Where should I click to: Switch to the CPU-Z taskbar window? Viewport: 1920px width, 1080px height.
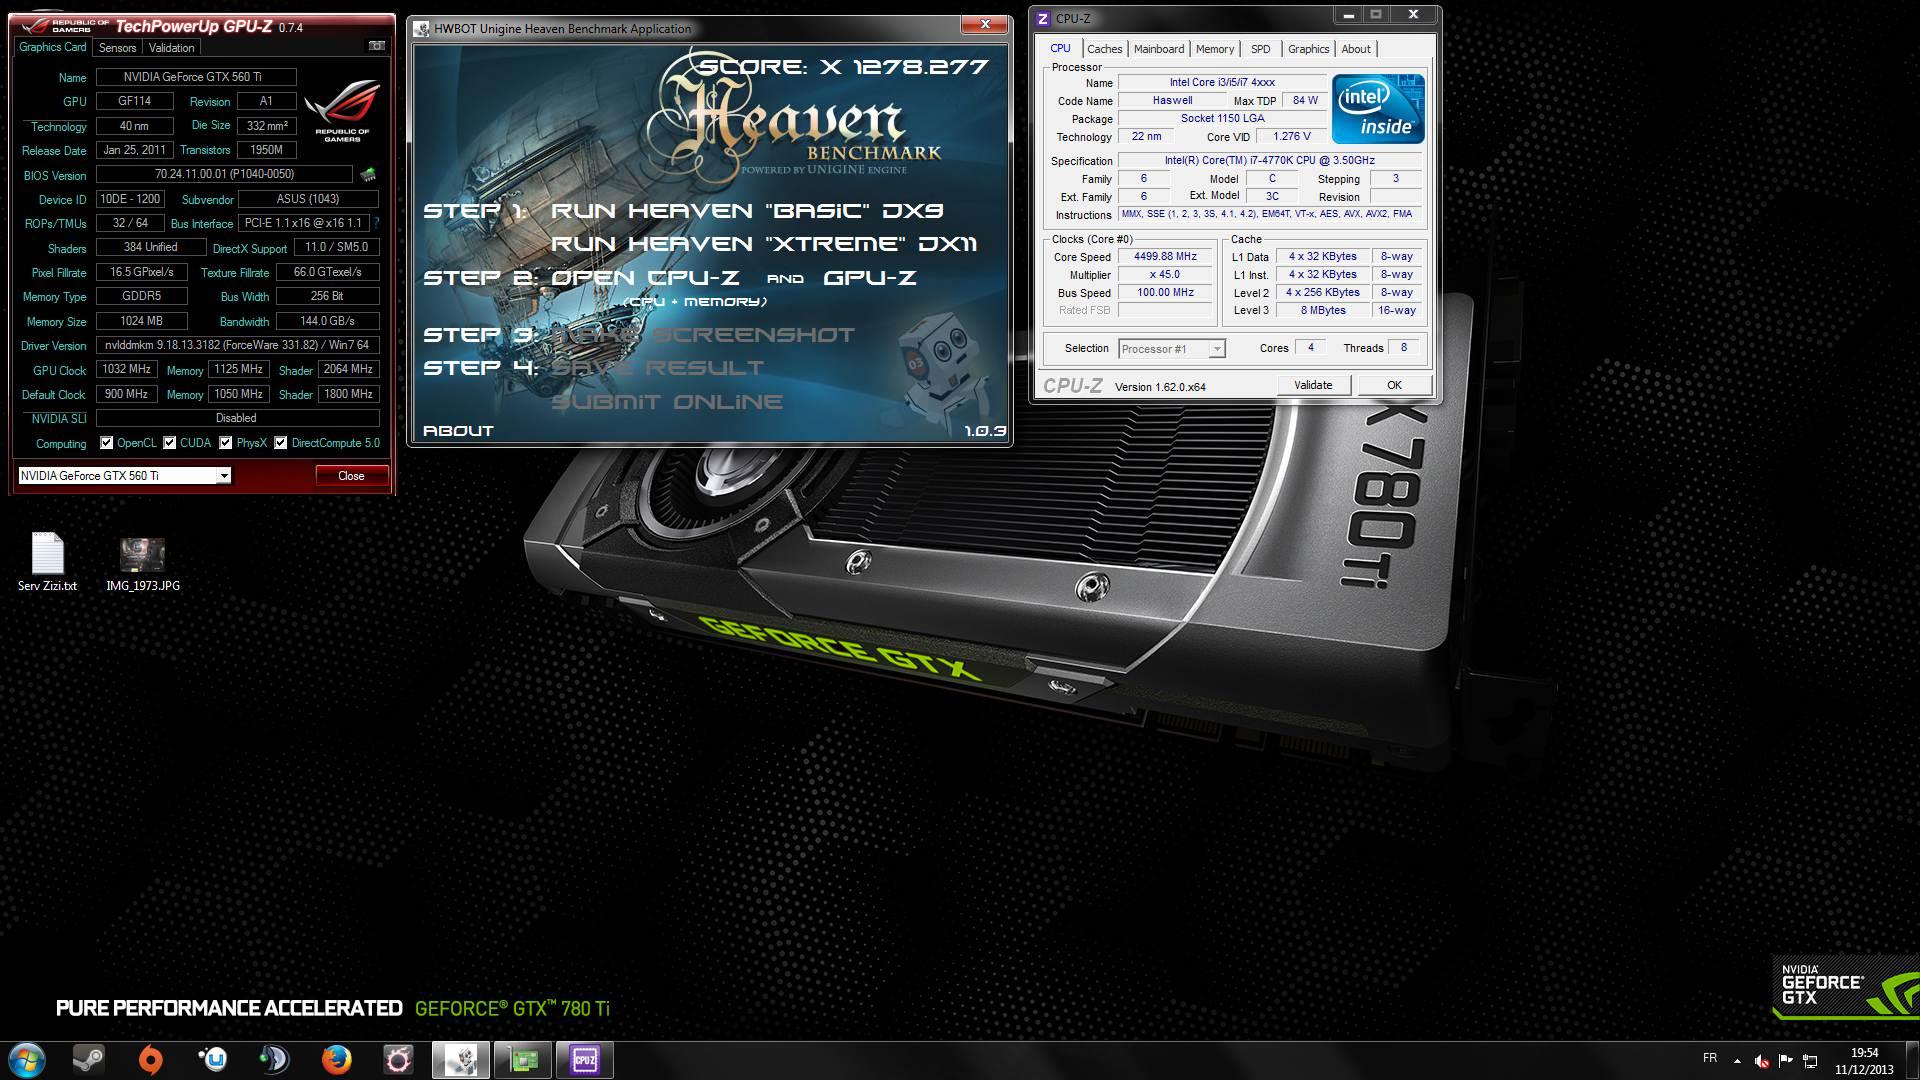tap(585, 1059)
